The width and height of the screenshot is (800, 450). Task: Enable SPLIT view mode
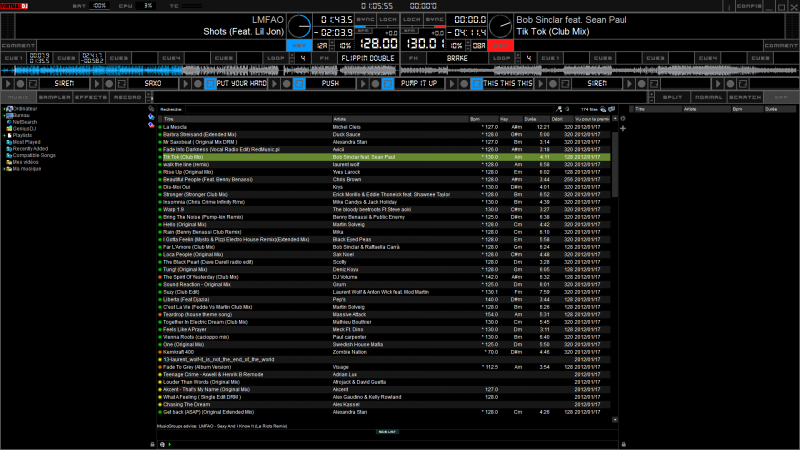coord(673,97)
